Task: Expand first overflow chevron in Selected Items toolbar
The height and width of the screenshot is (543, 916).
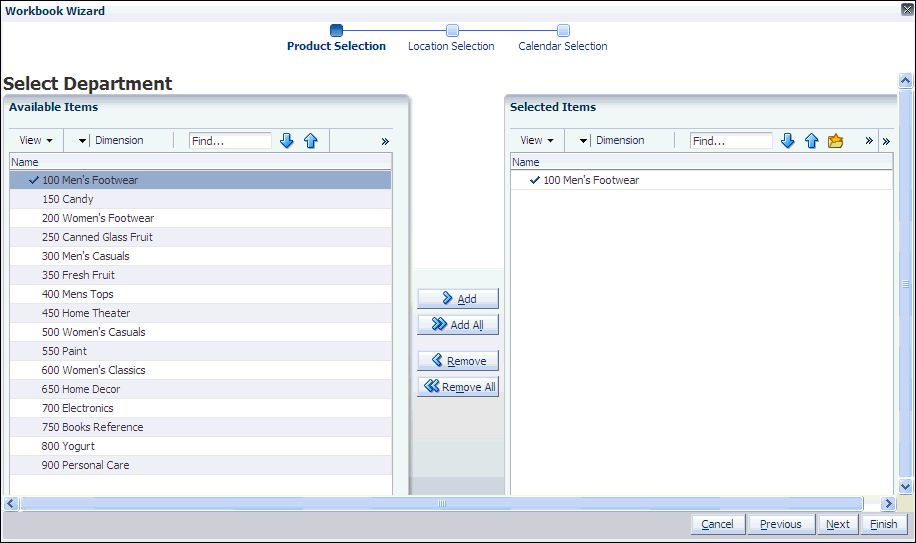Action: click(x=869, y=141)
